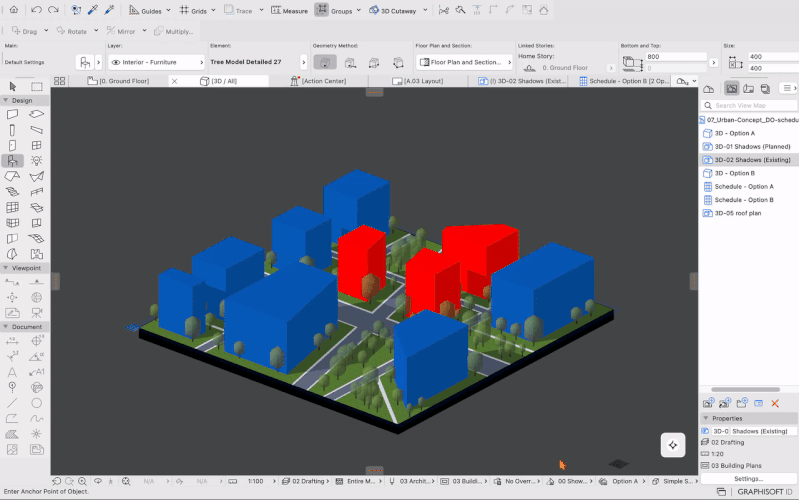Screen dimensions: 799x500
Task: Select the third geometry method option
Action: pyautogui.click(x=374, y=62)
